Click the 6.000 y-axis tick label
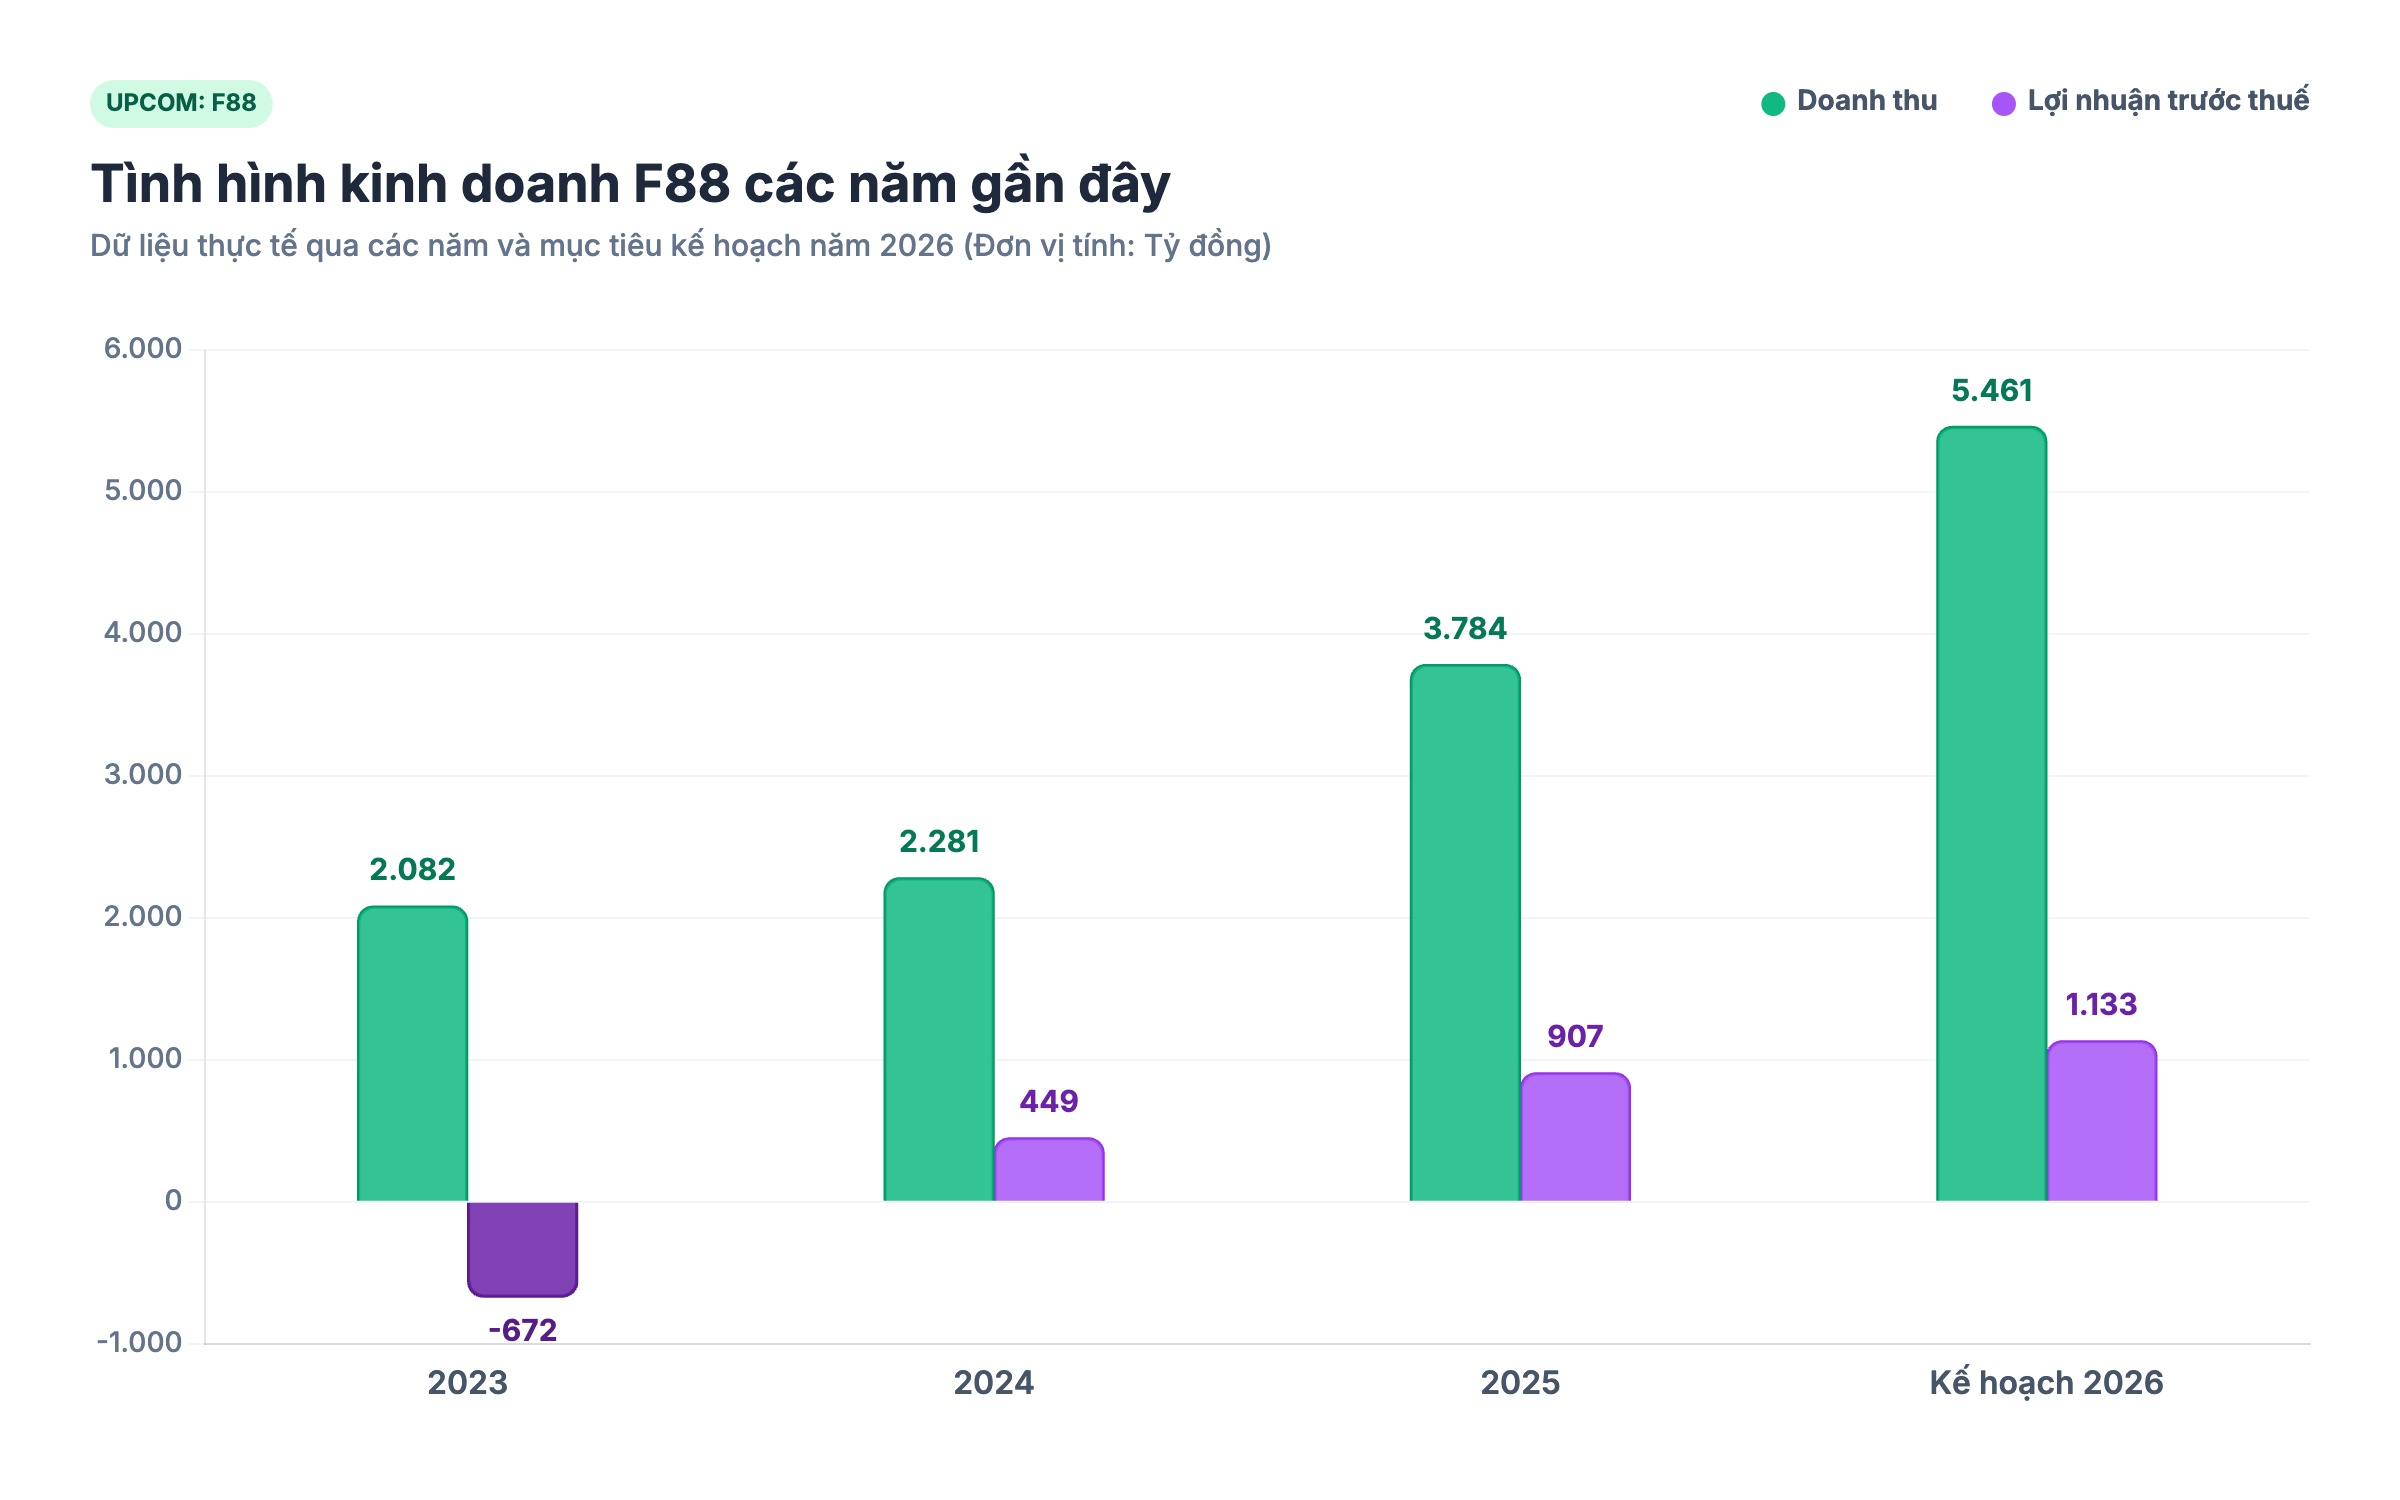Screen dimensions: 2400x1500 pyautogui.click(x=143, y=348)
